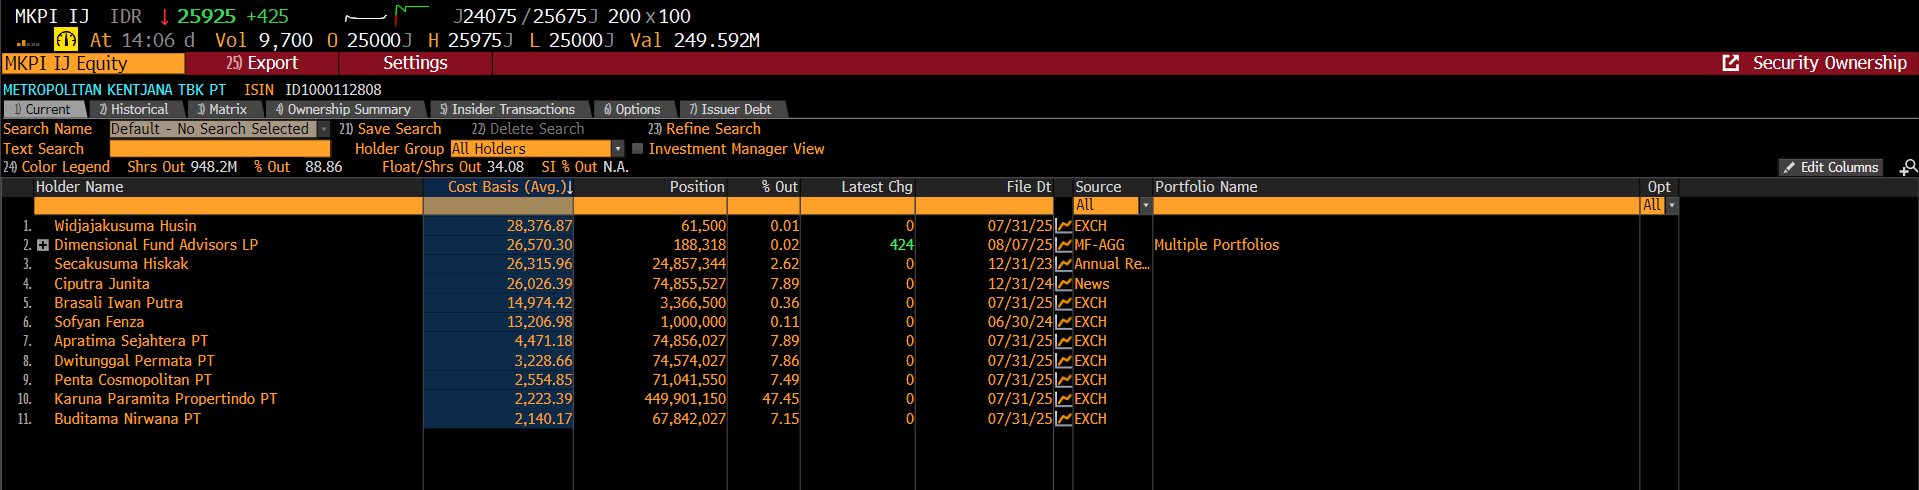Open chart icon for Dwitunggal Permata PT row
The height and width of the screenshot is (490, 1919).
tap(1064, 361)
